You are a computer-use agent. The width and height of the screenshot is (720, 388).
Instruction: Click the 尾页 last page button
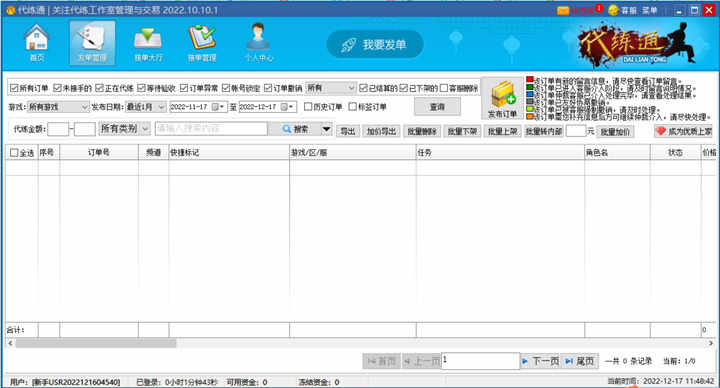[579, 361]
